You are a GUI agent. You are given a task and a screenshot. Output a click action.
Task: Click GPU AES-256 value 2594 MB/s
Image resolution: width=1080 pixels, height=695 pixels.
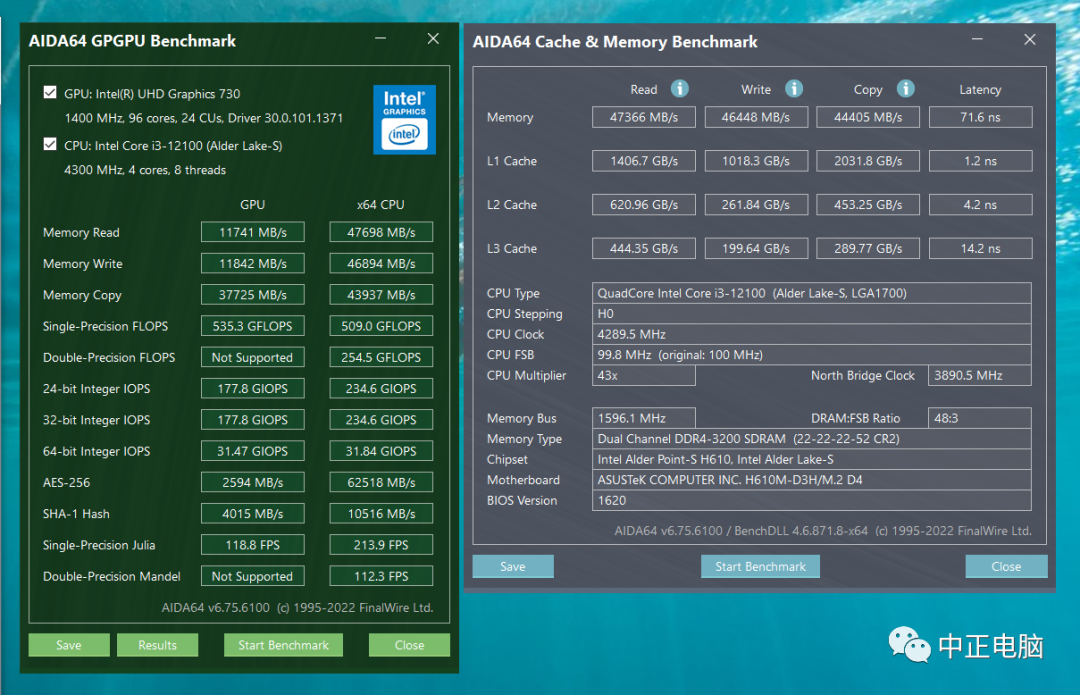pos(253,482)
